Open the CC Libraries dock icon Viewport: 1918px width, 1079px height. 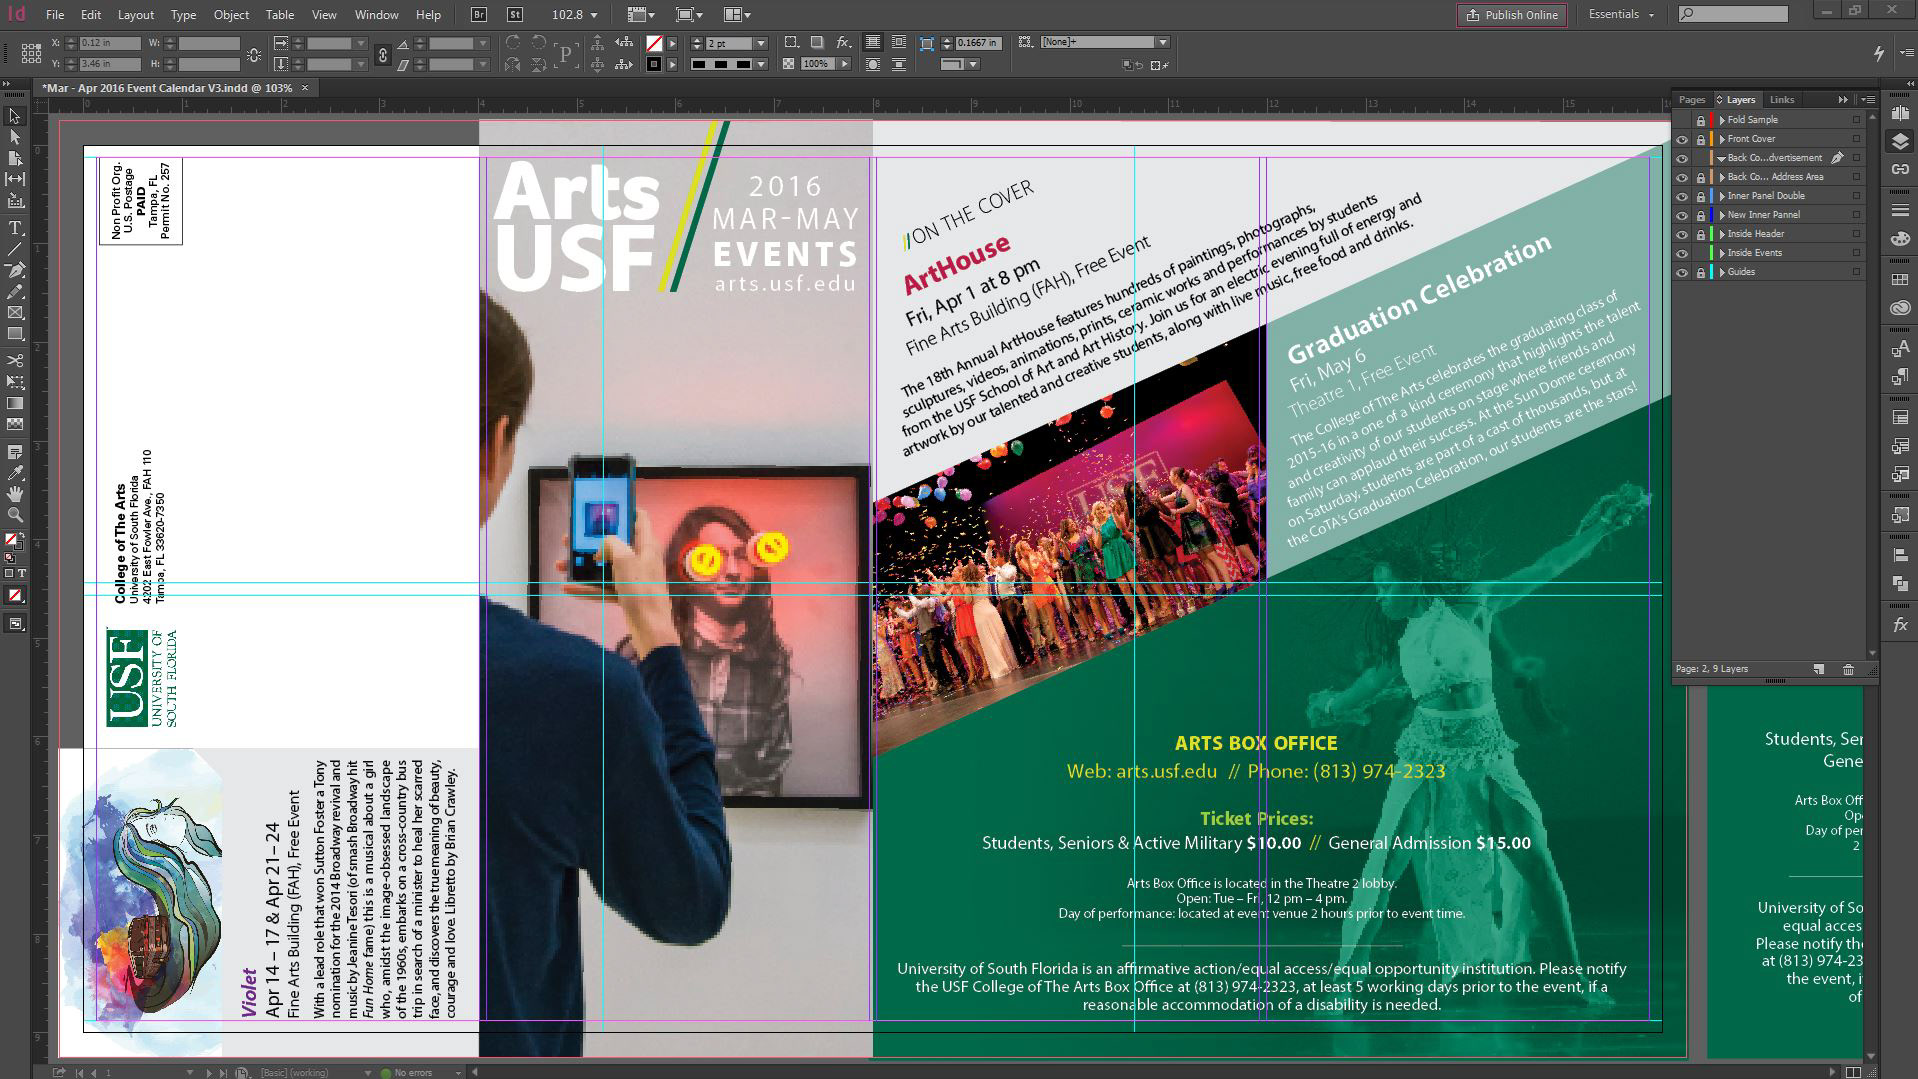(1900, 308)
